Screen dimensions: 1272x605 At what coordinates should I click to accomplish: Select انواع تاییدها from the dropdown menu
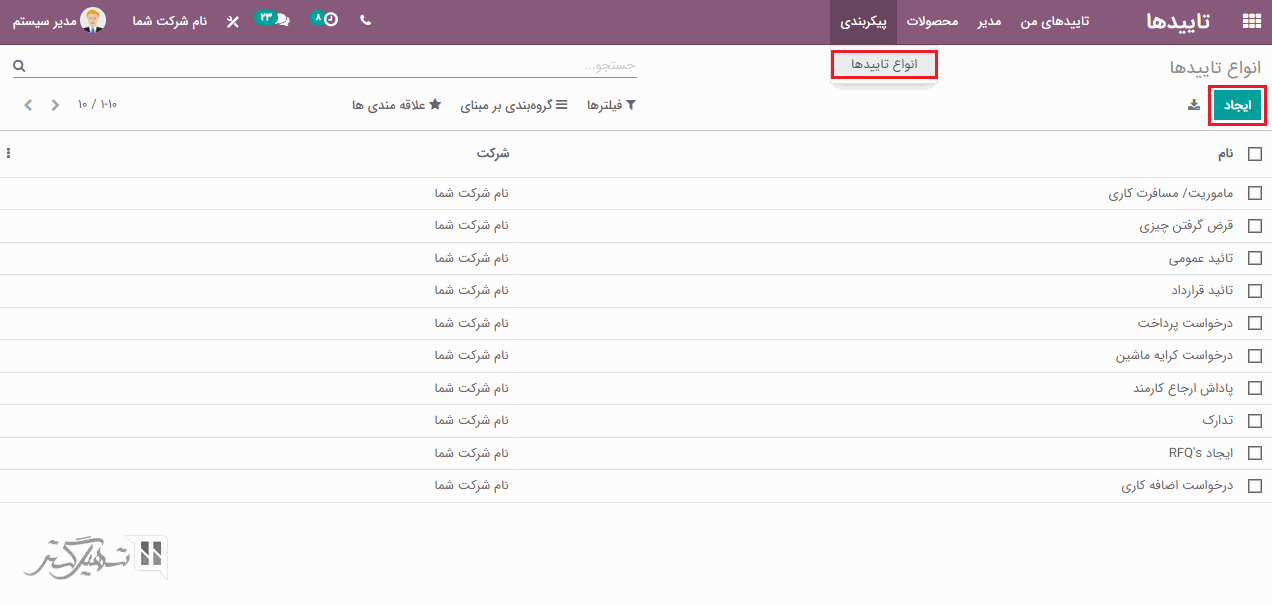pyautogui.click(x=884, y=64)
